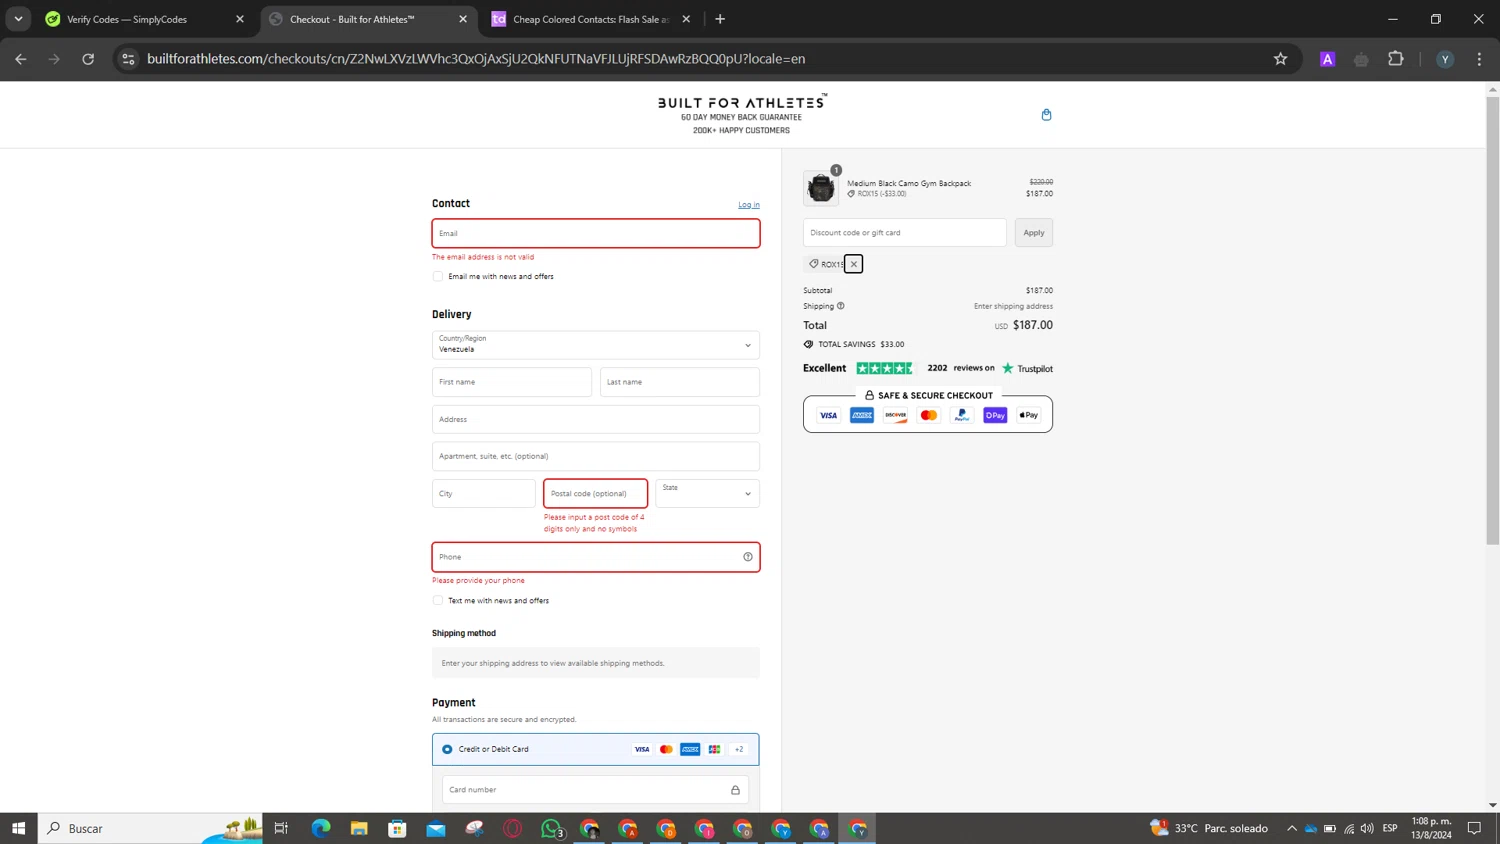Viewport: 1500px width, 844px height.
Task: Click the Phone field help icon
Action: point(747,557)
